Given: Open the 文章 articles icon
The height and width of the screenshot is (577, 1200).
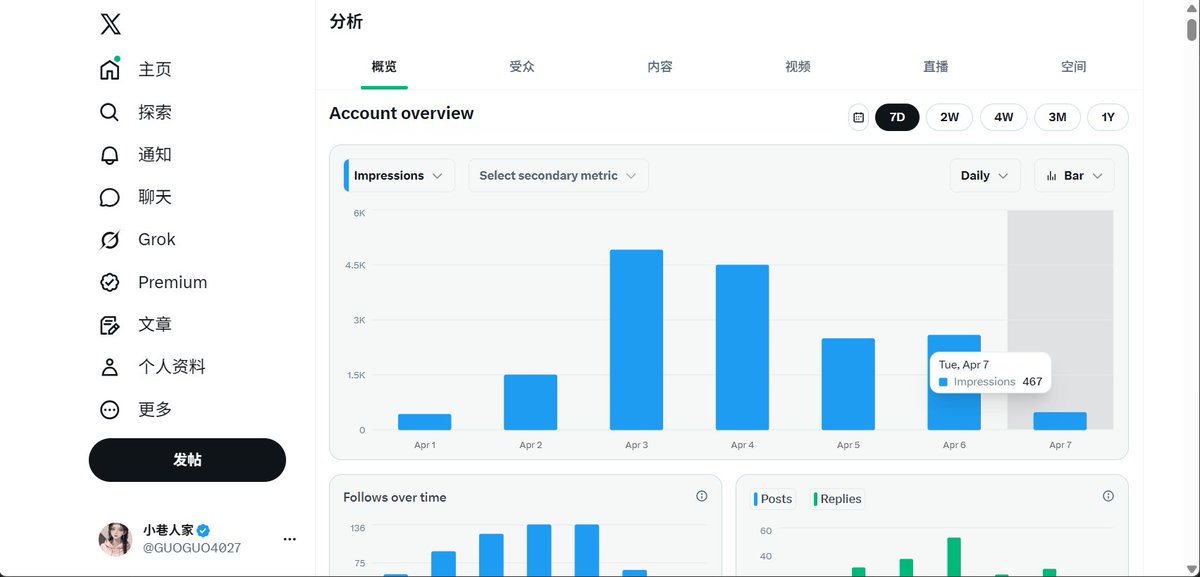Looking at the screenshot, I should tap(110, 323).
